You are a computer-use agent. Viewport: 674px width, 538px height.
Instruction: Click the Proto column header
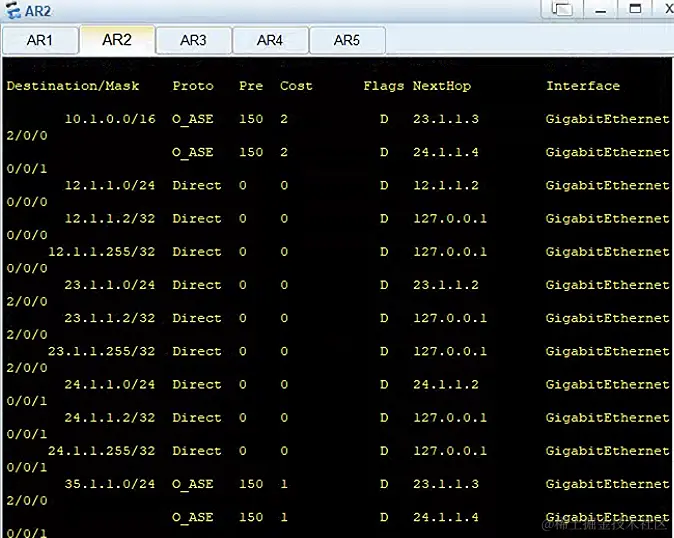193,86
